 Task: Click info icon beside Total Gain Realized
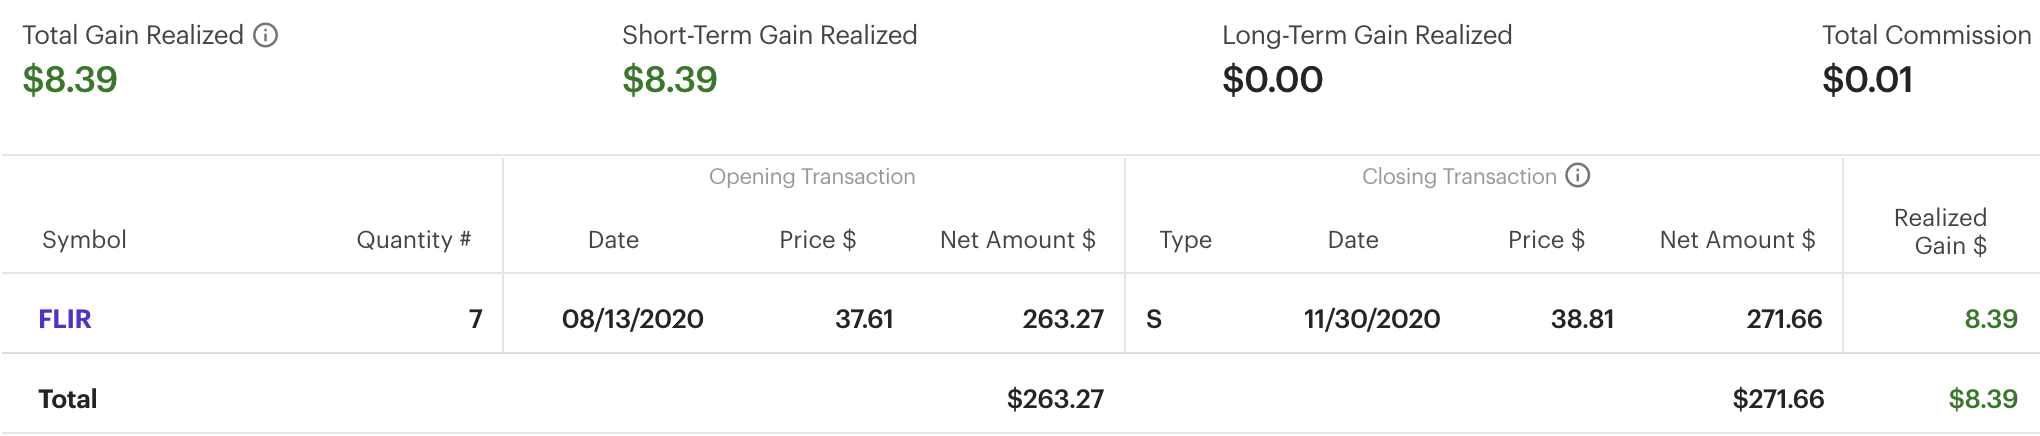265,36
